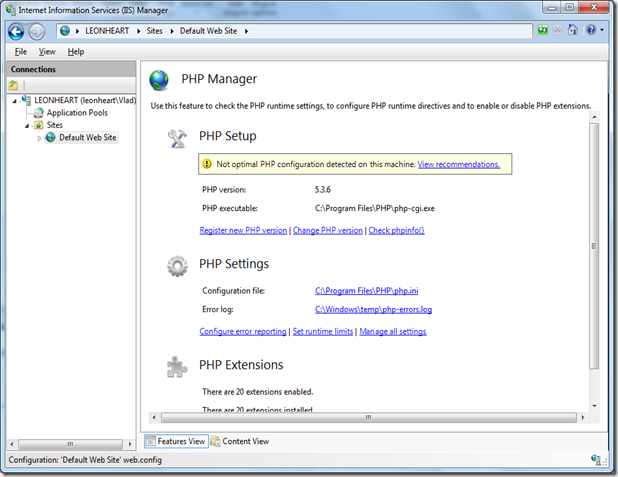Screen dimensions: 618x477
Task: Click the Sites folder icon
Action: (x=39, y=125)
